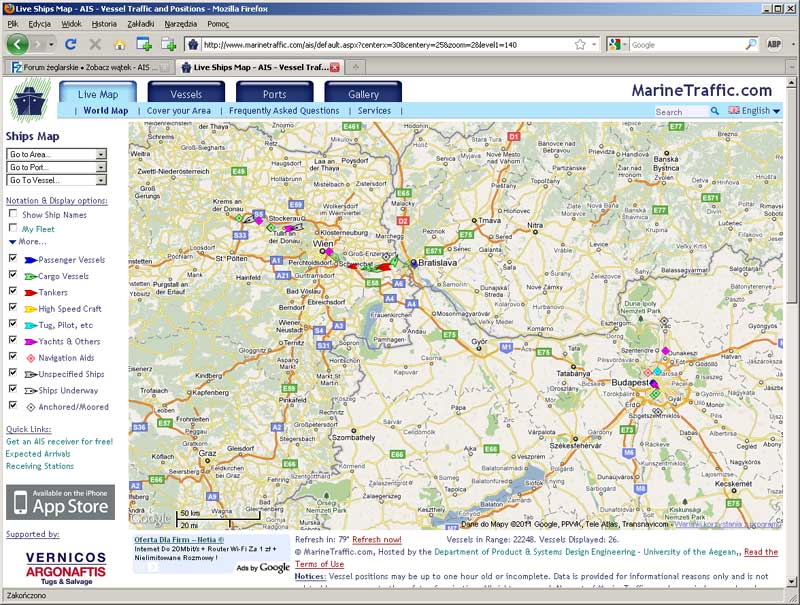Click the bookmark star in the address bar

click(x=580, y=44)
